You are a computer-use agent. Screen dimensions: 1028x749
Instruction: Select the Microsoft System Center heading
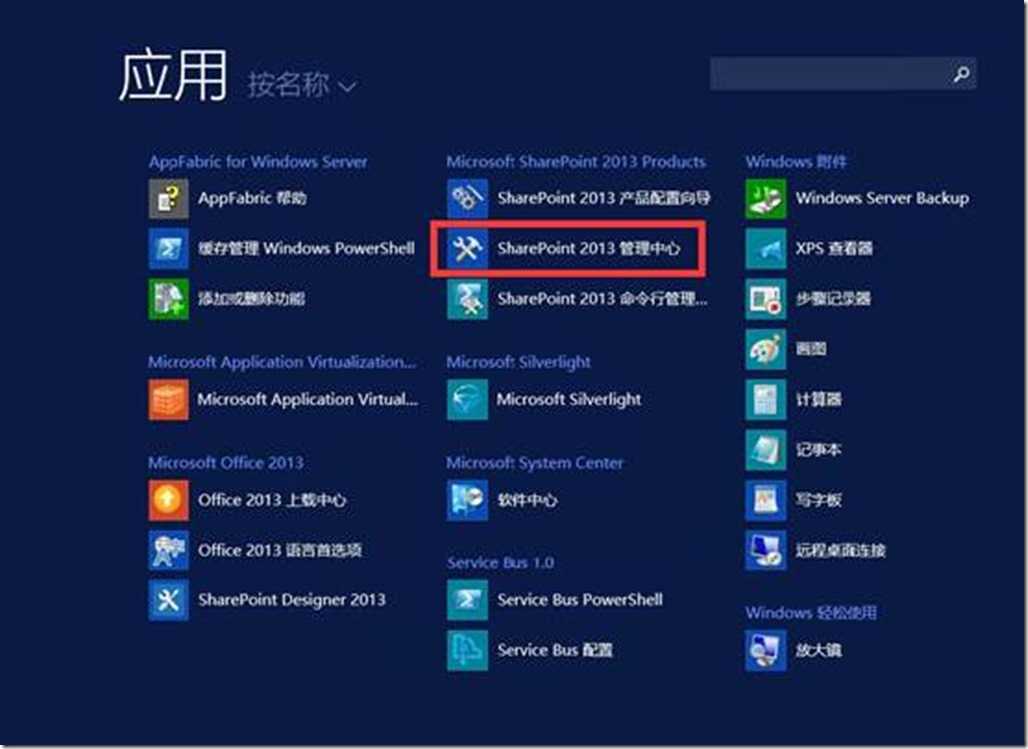(x=535, y=463)
